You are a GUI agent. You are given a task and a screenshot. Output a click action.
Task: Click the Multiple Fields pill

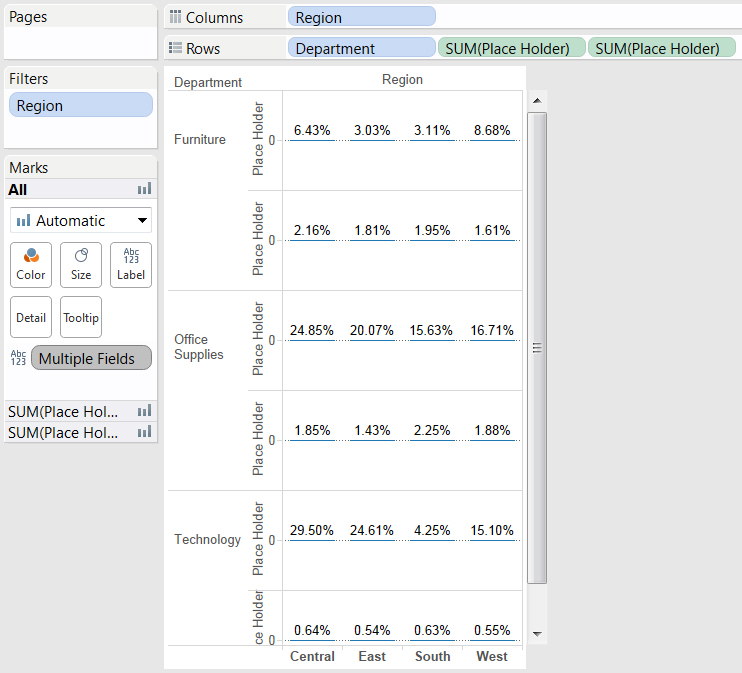click(x=91, y=358)
